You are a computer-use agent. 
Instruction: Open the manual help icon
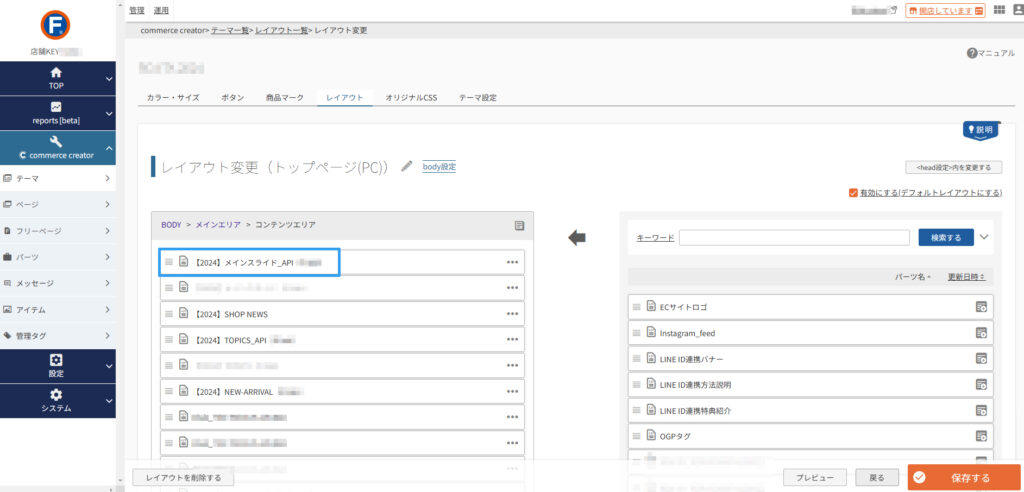(972, 52)
